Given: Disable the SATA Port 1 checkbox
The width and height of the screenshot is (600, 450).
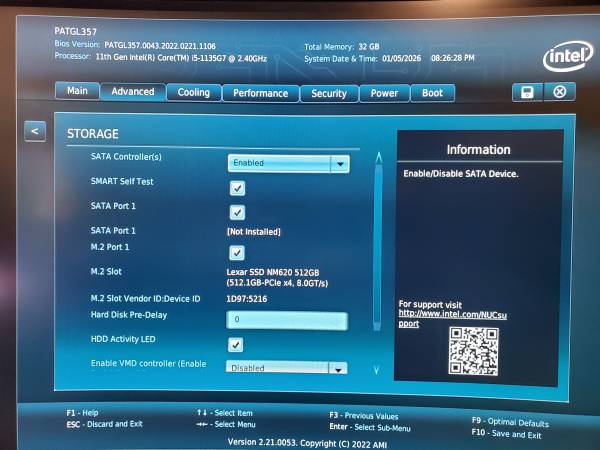Looking at the screenshot, I should pos(237,211).
